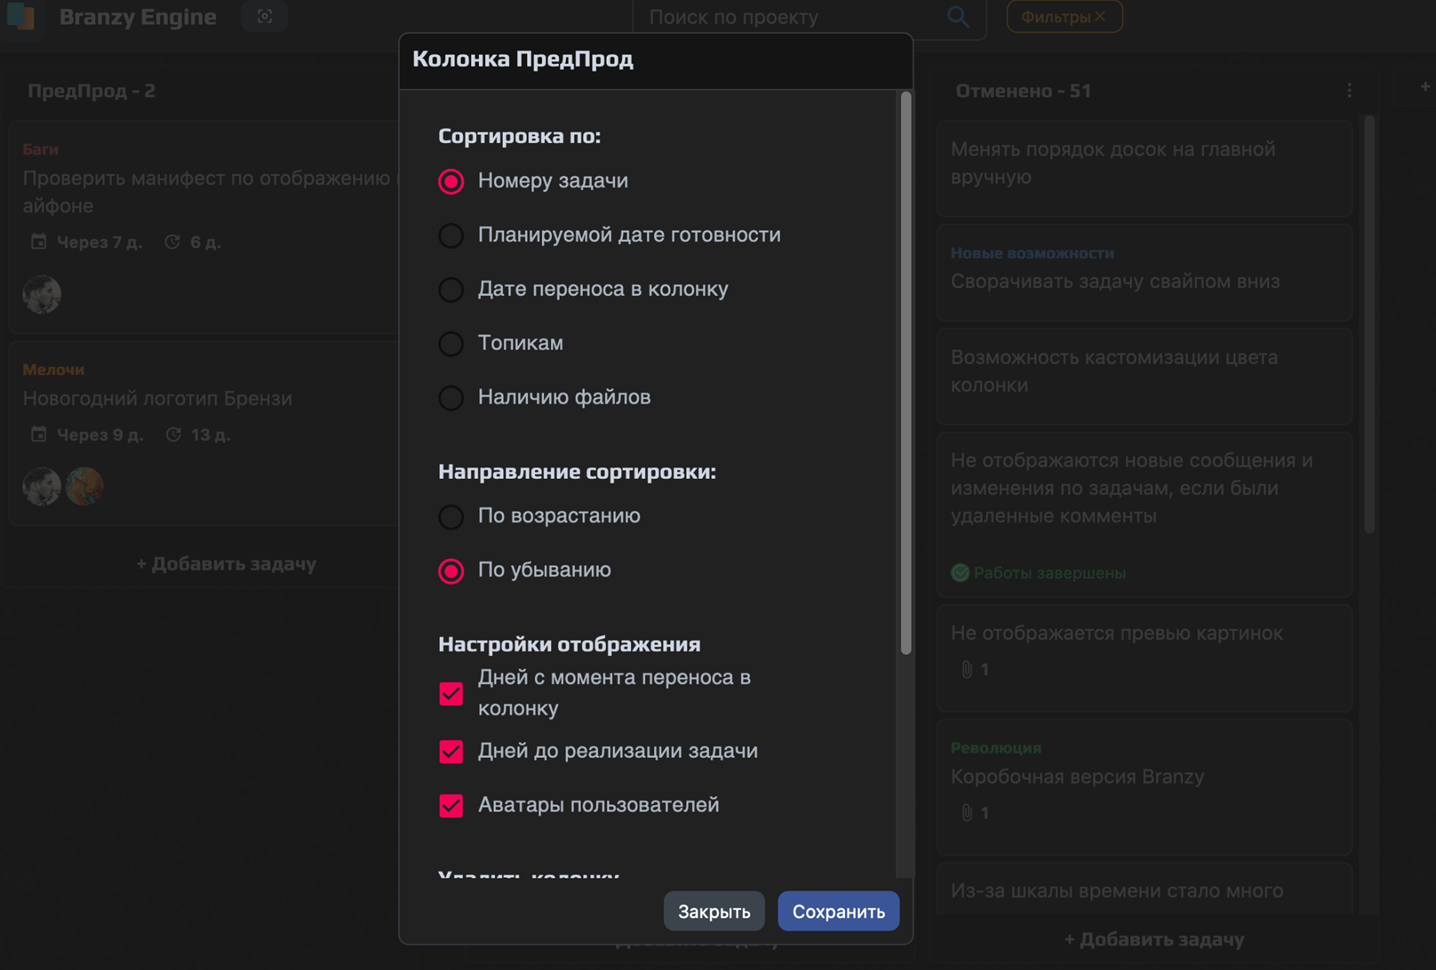This screenshot has width=1436, height=970.
Task: Click the Отменено - 51 column header
Action: (1023, 91)
